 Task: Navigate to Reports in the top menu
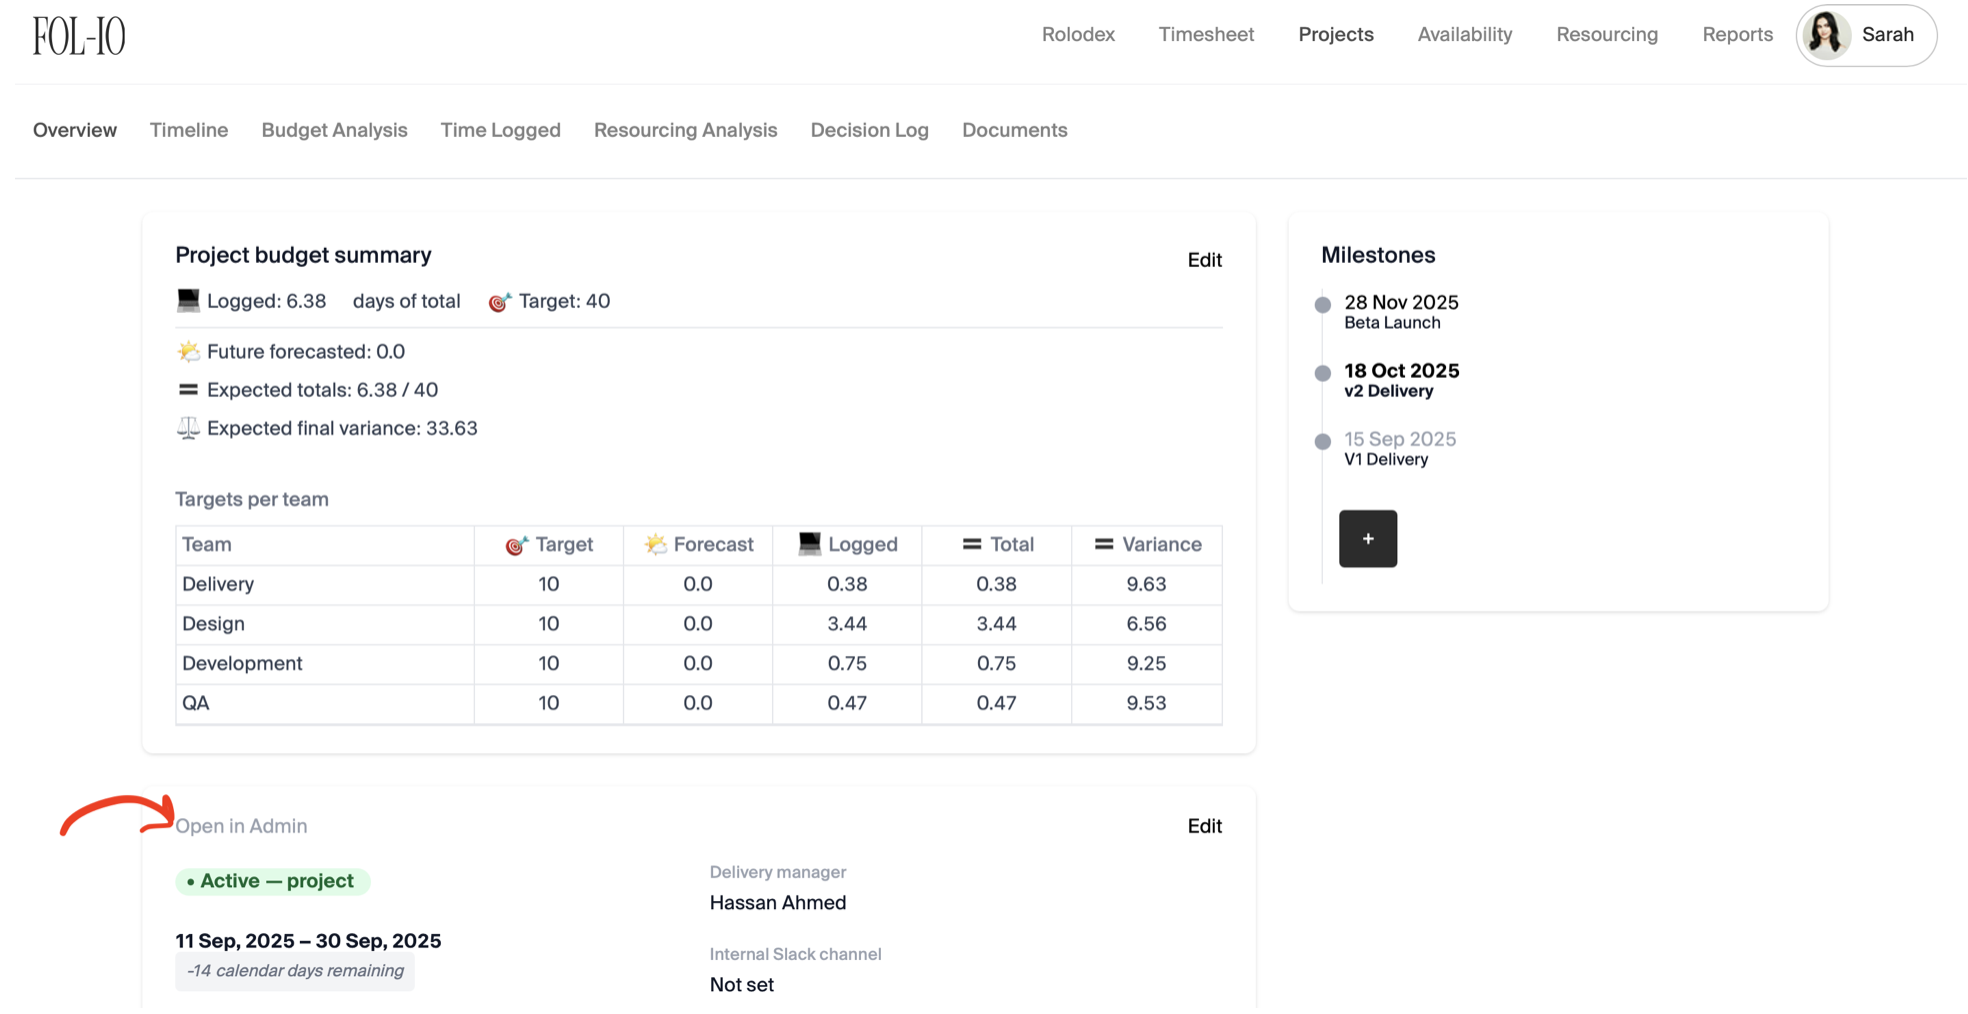1737,35
